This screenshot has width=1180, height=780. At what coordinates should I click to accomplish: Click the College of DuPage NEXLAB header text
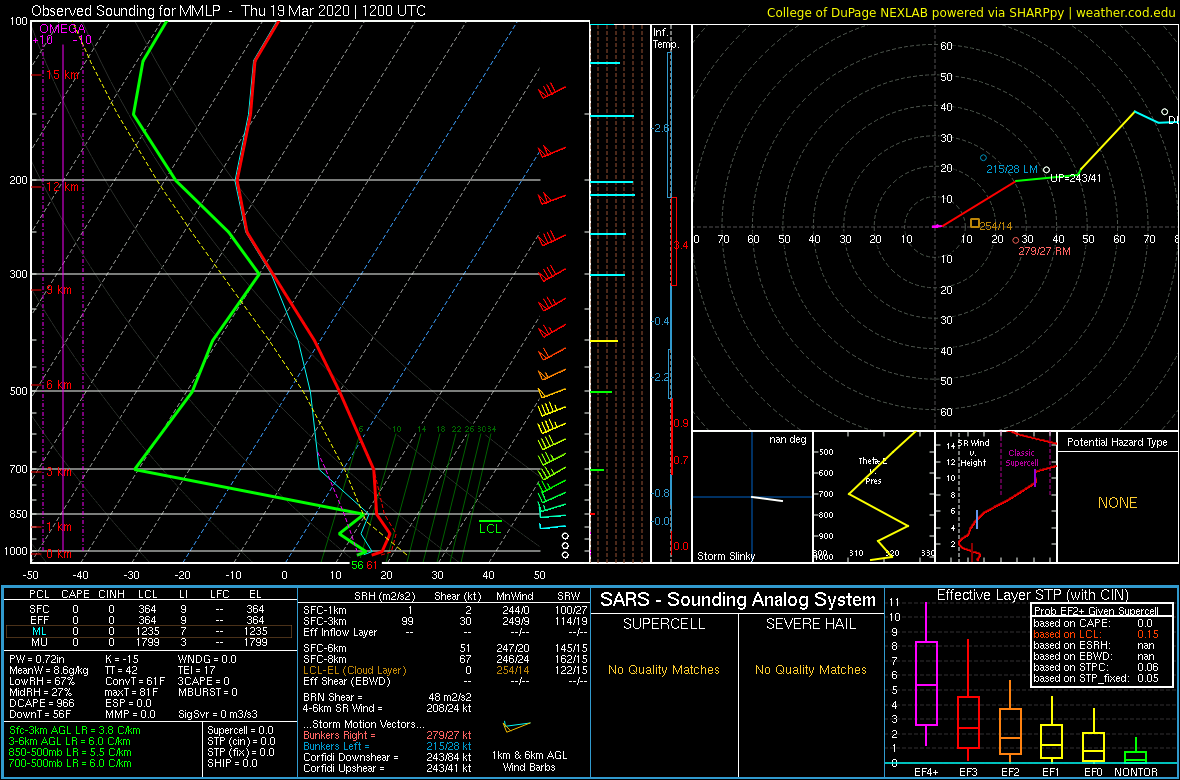[969, 12]
